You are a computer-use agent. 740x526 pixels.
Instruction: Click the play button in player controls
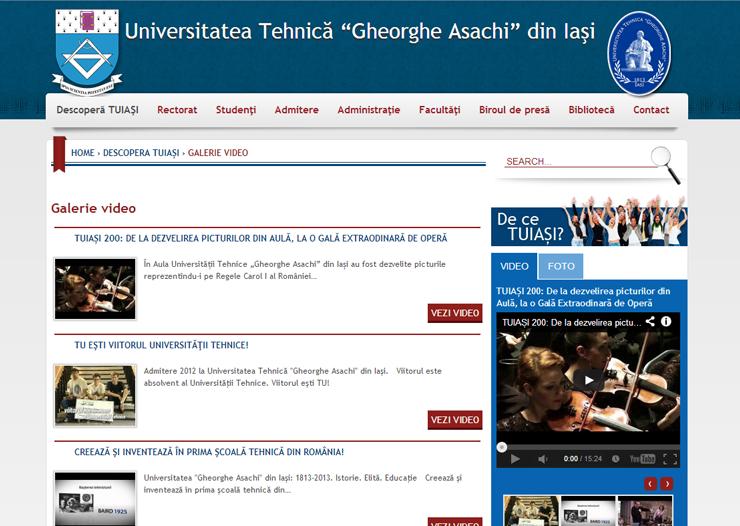(515, 459)
